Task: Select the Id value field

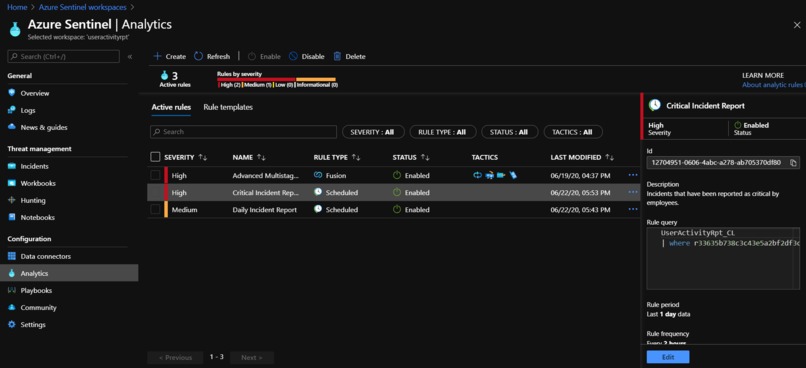Action: point(716,163)
